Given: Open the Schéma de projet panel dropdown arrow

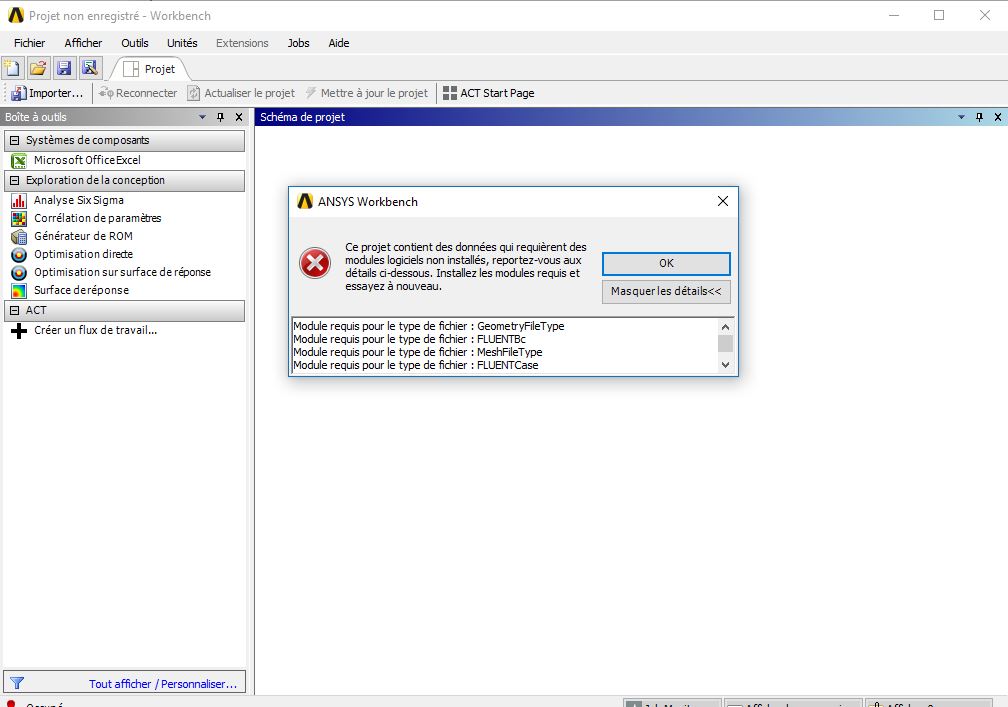Looking at the screenshot, I should 961,117.
